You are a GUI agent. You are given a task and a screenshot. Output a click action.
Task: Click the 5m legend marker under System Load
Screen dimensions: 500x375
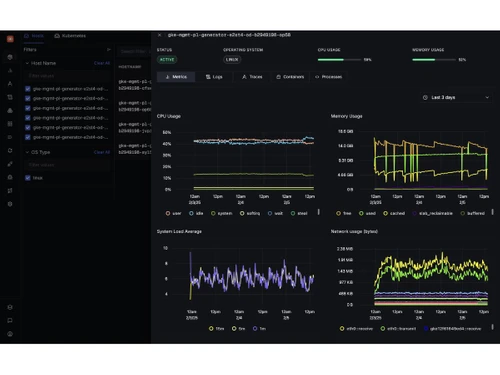[234, 329]
